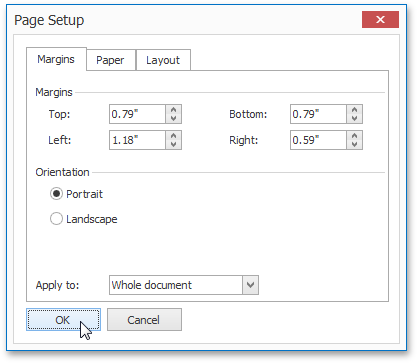Viewport: 417px width, 363px height.
Task: Close the Page Setup dialog
Action: point(380,20)
